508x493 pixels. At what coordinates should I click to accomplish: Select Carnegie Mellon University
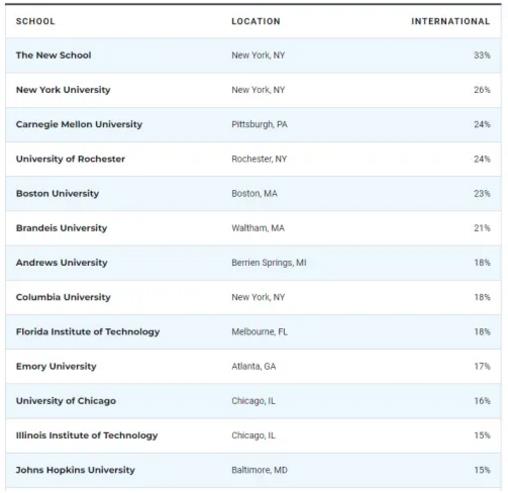[79, 124]
